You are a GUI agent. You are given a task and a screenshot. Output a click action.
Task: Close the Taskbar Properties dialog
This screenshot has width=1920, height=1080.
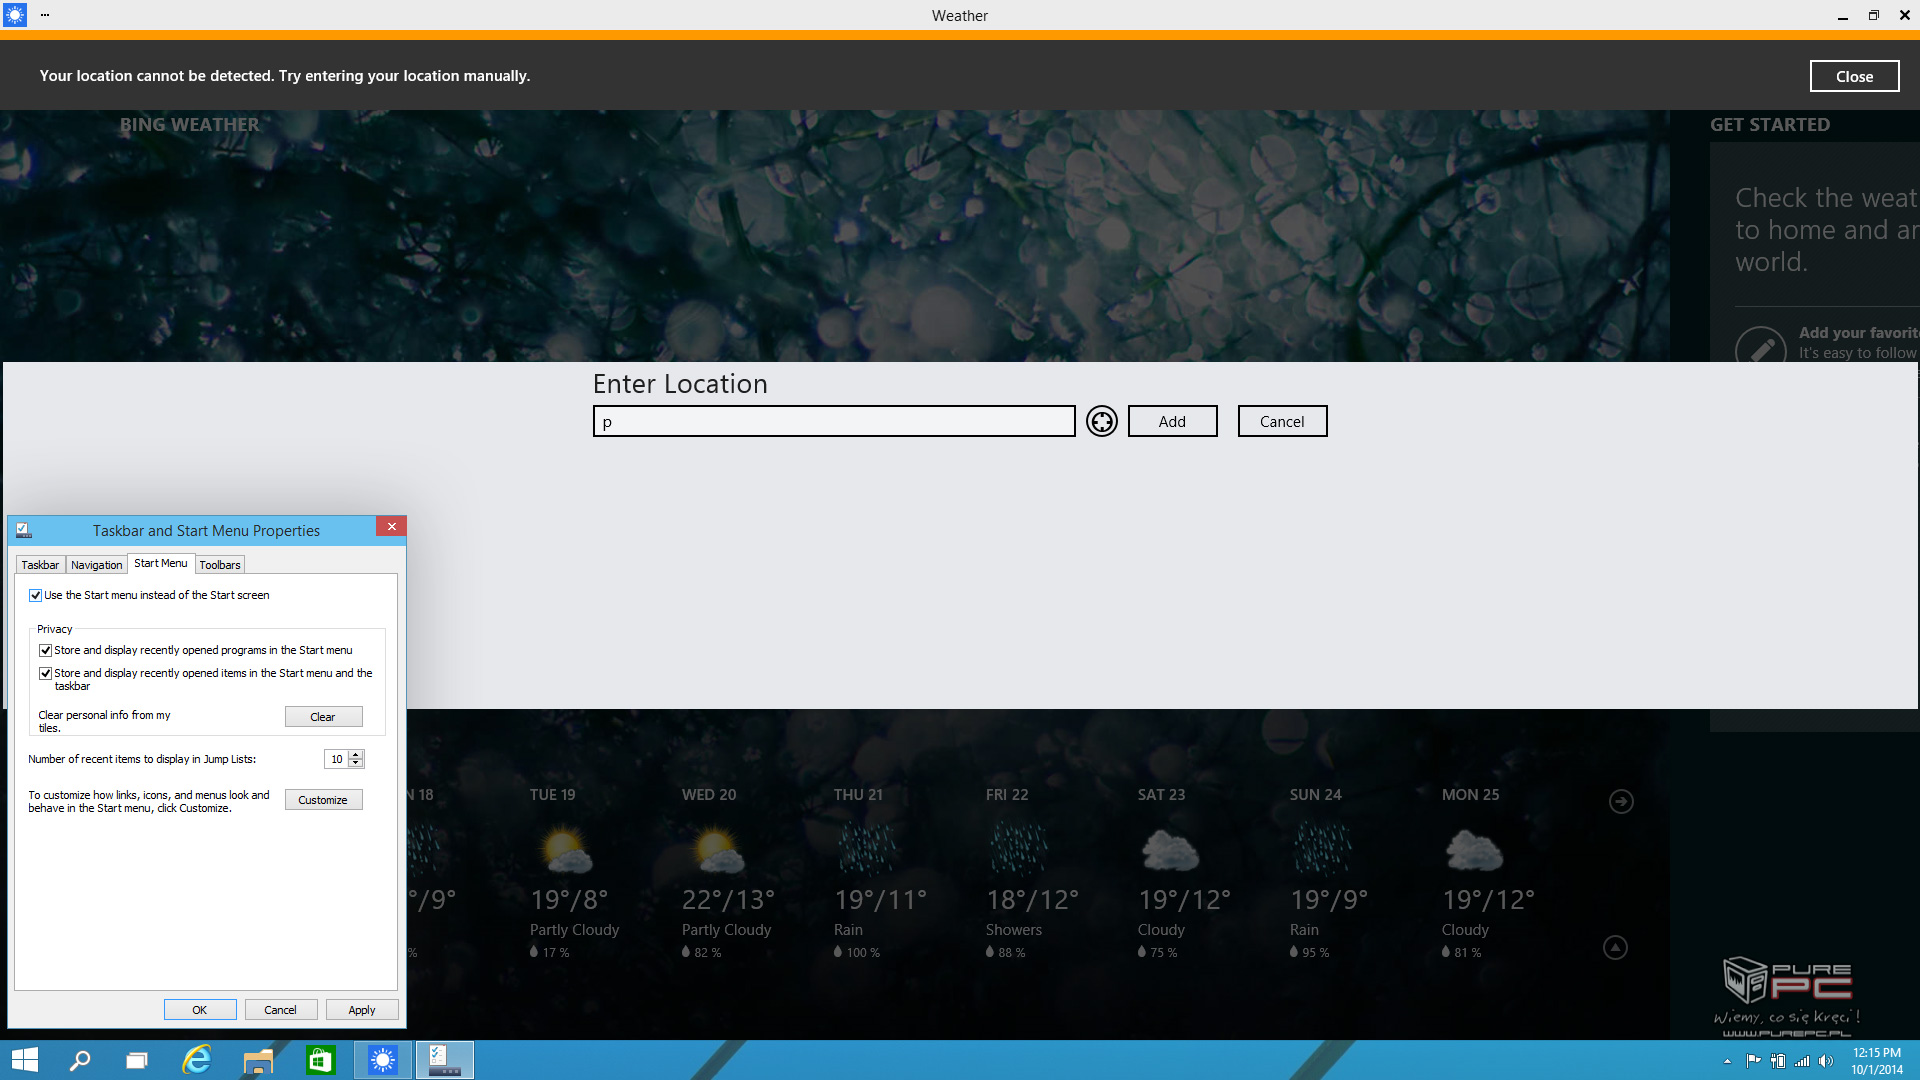point(391,526)
